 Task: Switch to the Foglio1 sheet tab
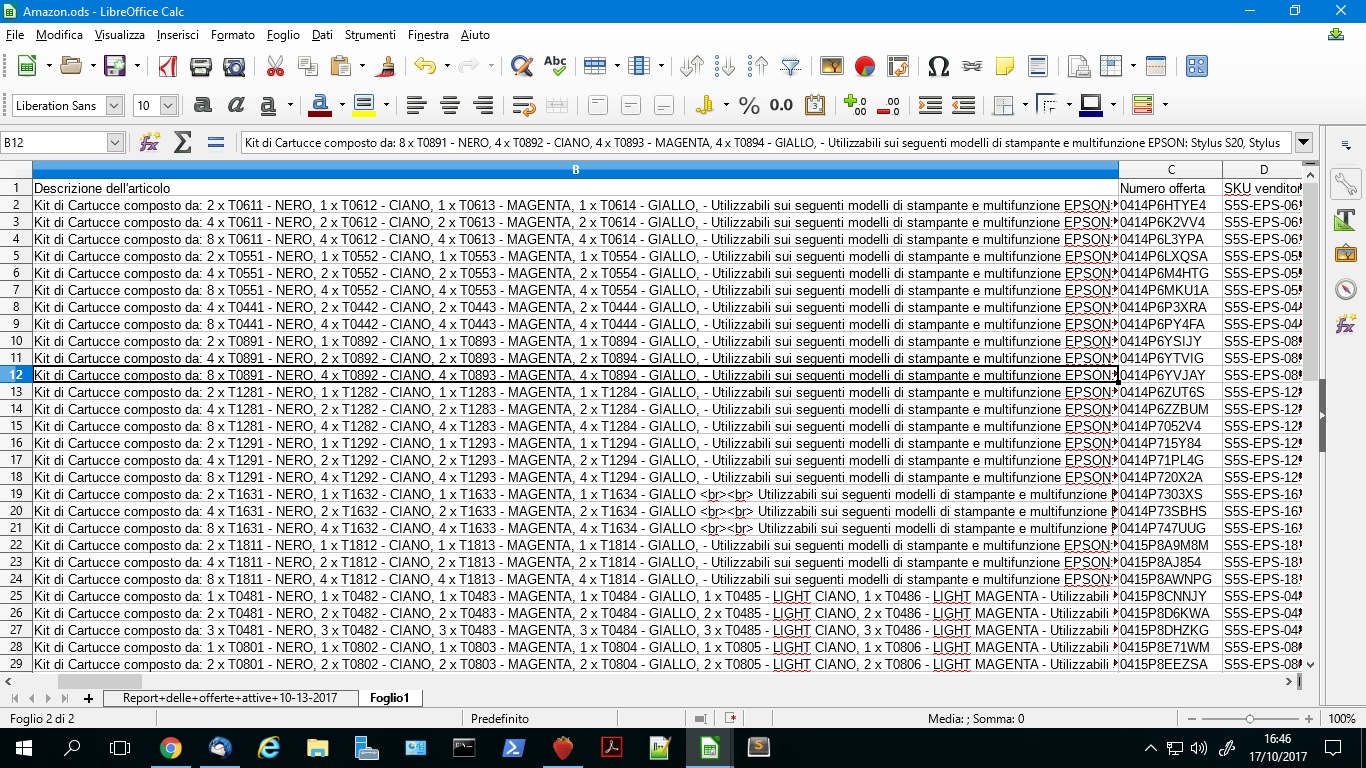390,698
